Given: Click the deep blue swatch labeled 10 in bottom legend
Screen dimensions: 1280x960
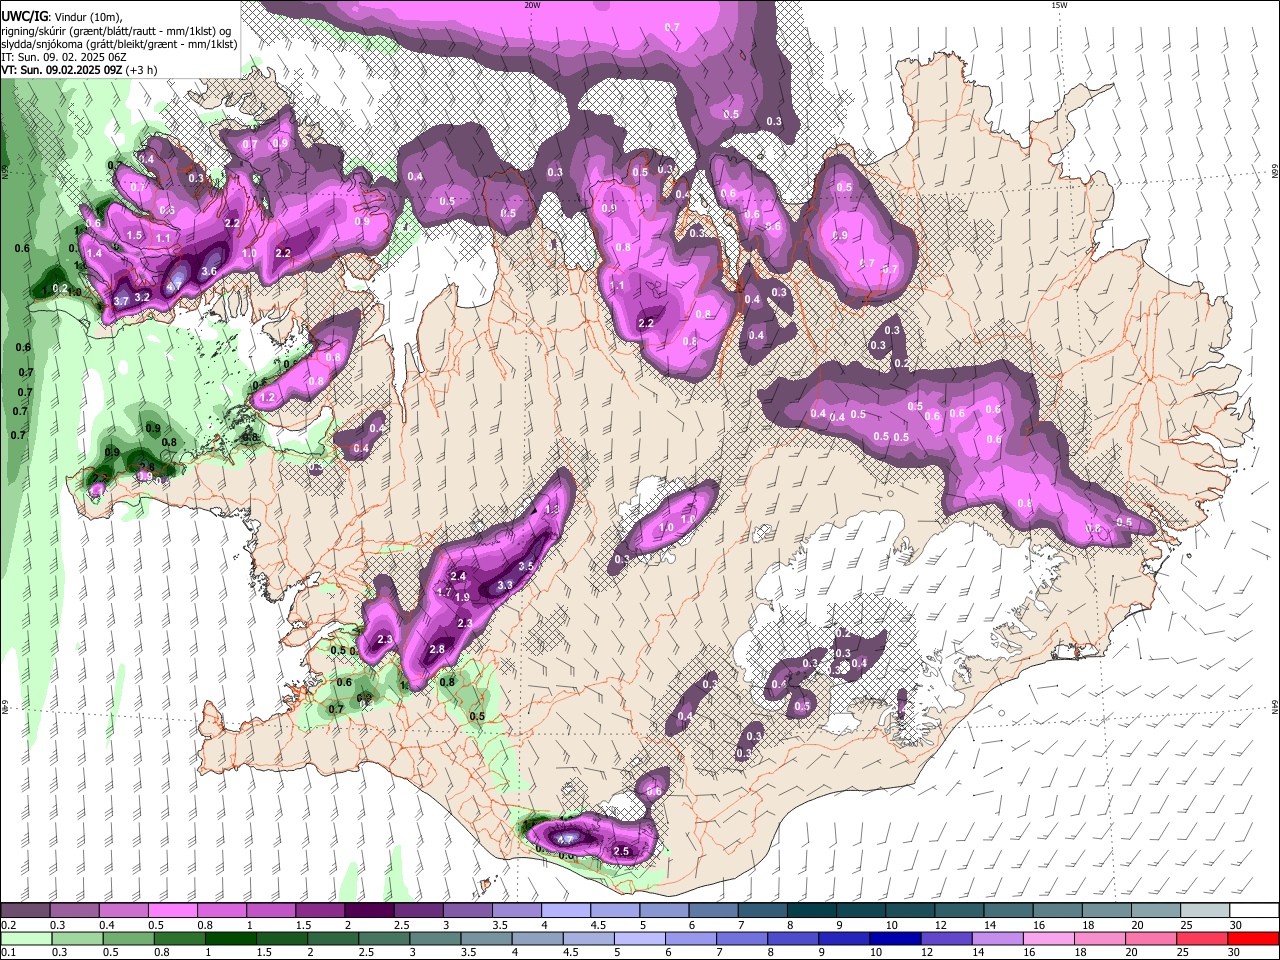Looking at the screenshot, I should click(893, 938).
